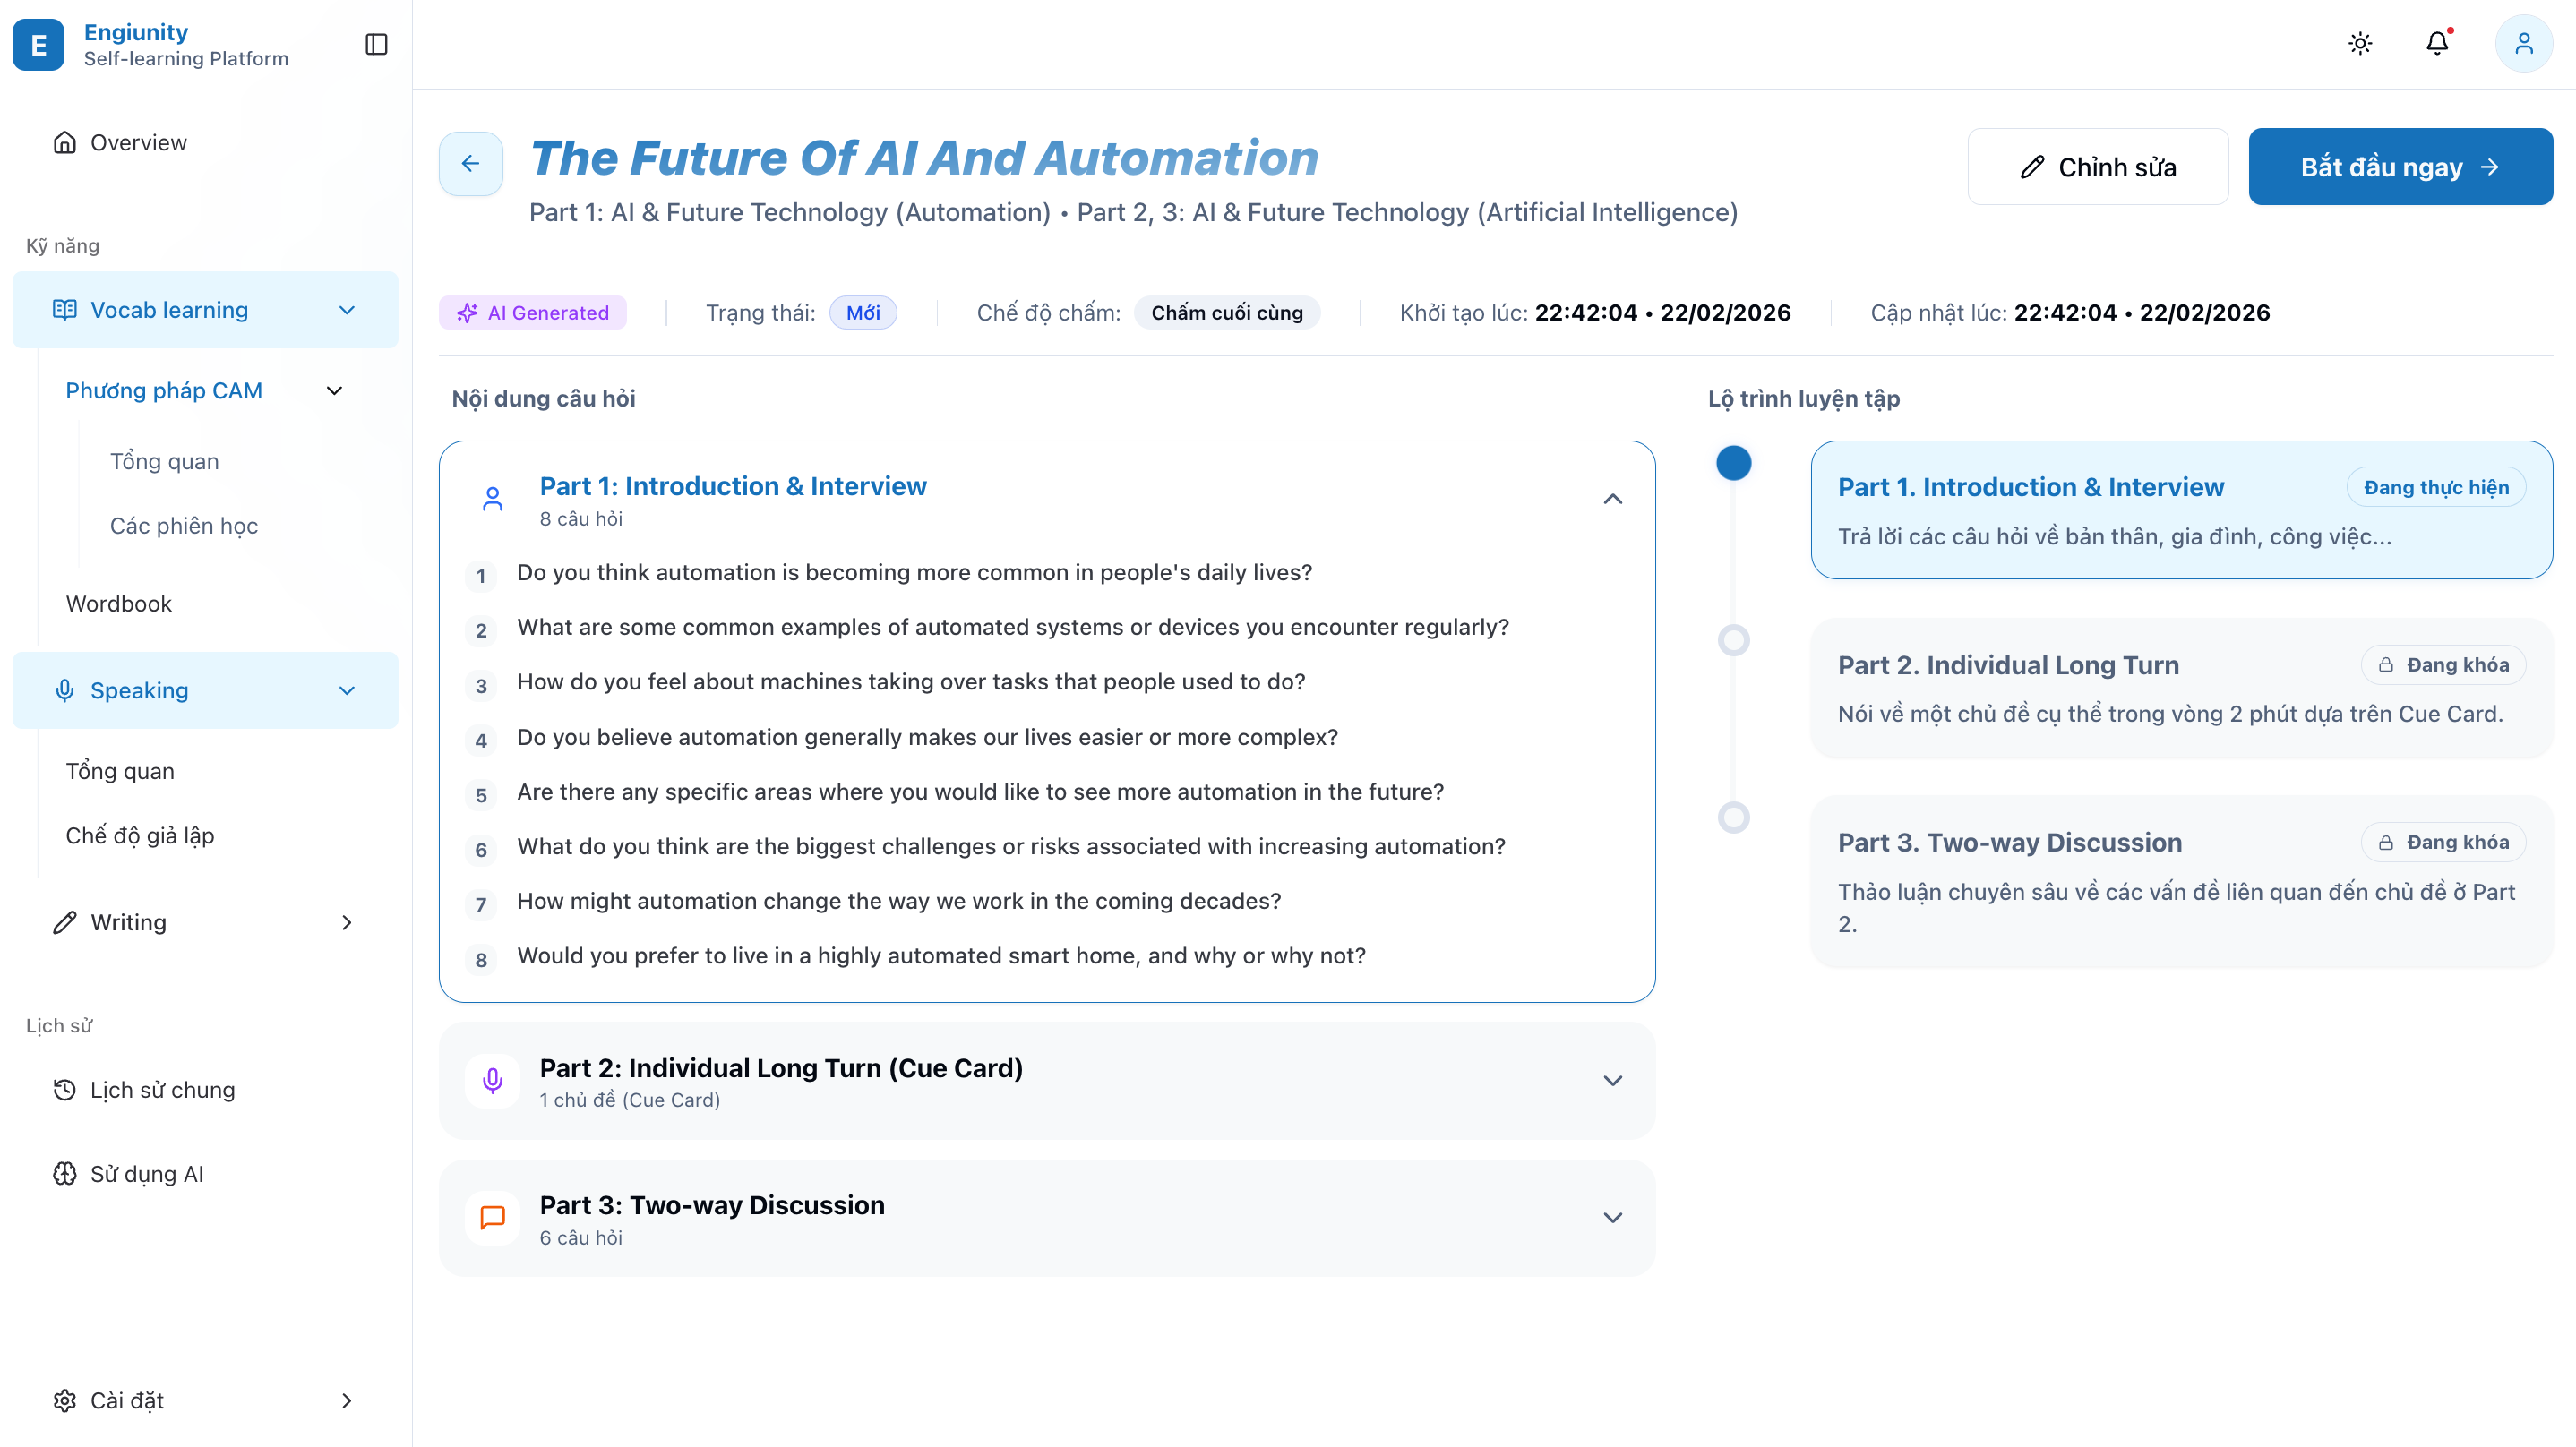The width and height of the screenshot is (2576, 1447).
Task: Click the Part 2 microphone icon
Action: click(492, 1080)
